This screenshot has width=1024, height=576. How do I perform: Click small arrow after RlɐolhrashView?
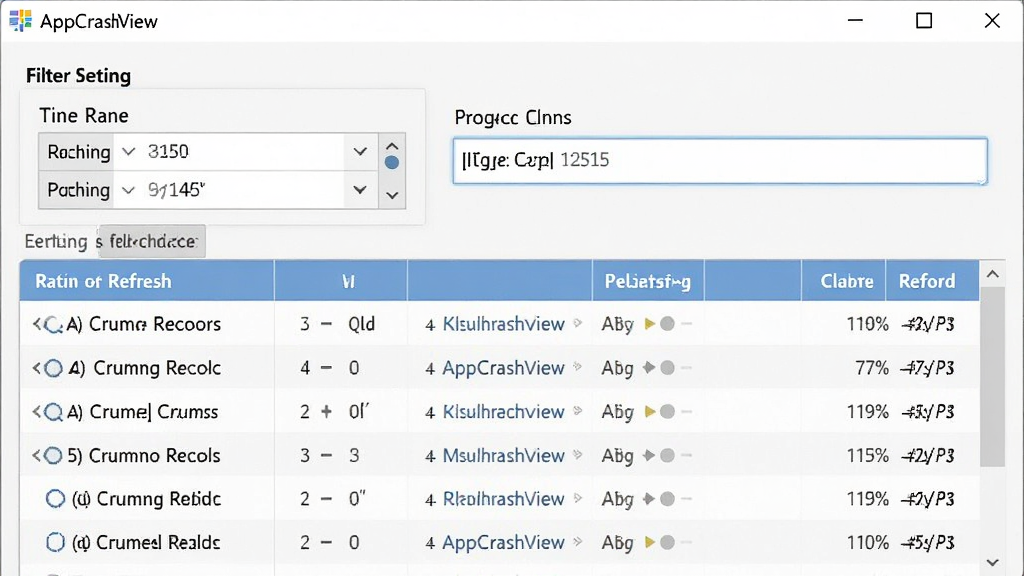(577, 498)
